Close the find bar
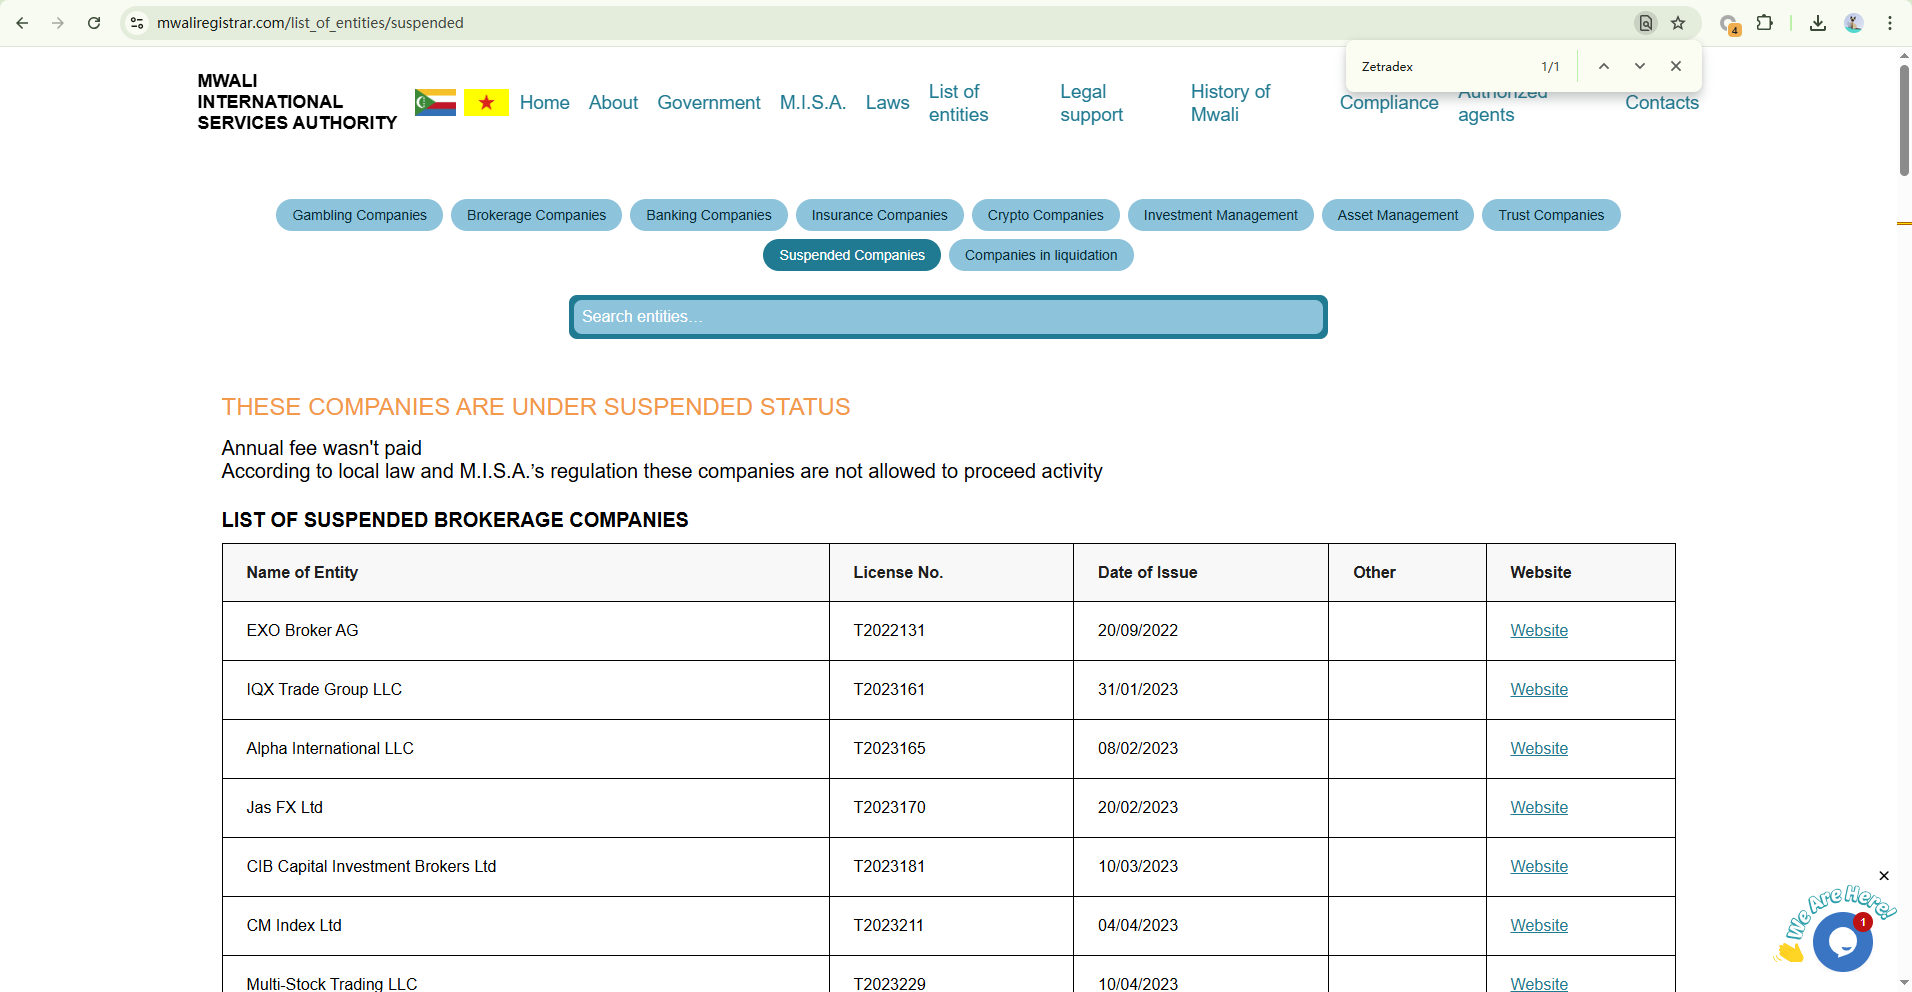 (1676, 66)
